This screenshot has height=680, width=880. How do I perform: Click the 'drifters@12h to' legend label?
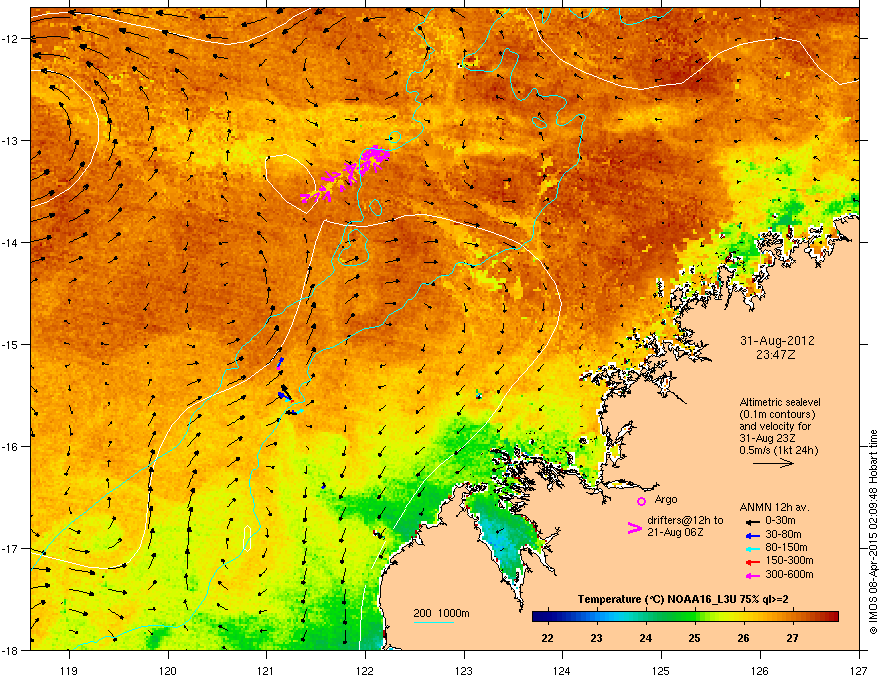pos(685,520)
